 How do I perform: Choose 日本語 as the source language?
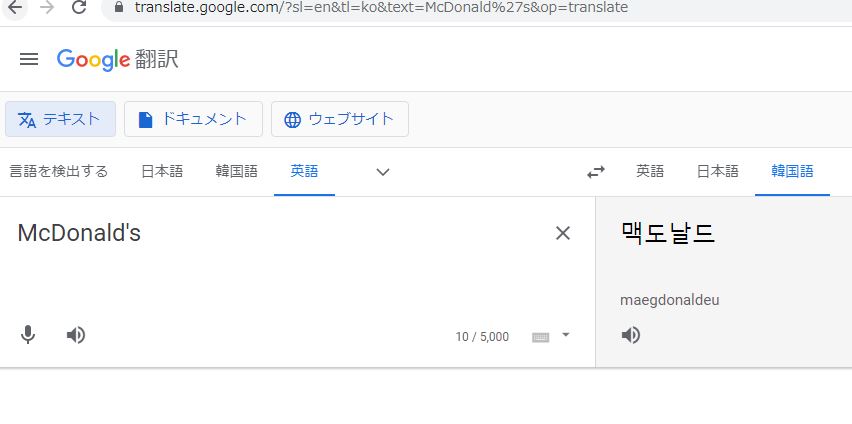coord(162,171)
